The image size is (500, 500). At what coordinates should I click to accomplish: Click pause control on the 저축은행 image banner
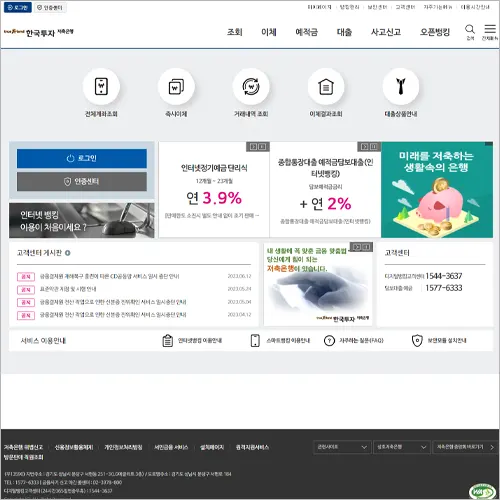pos(366,247)
